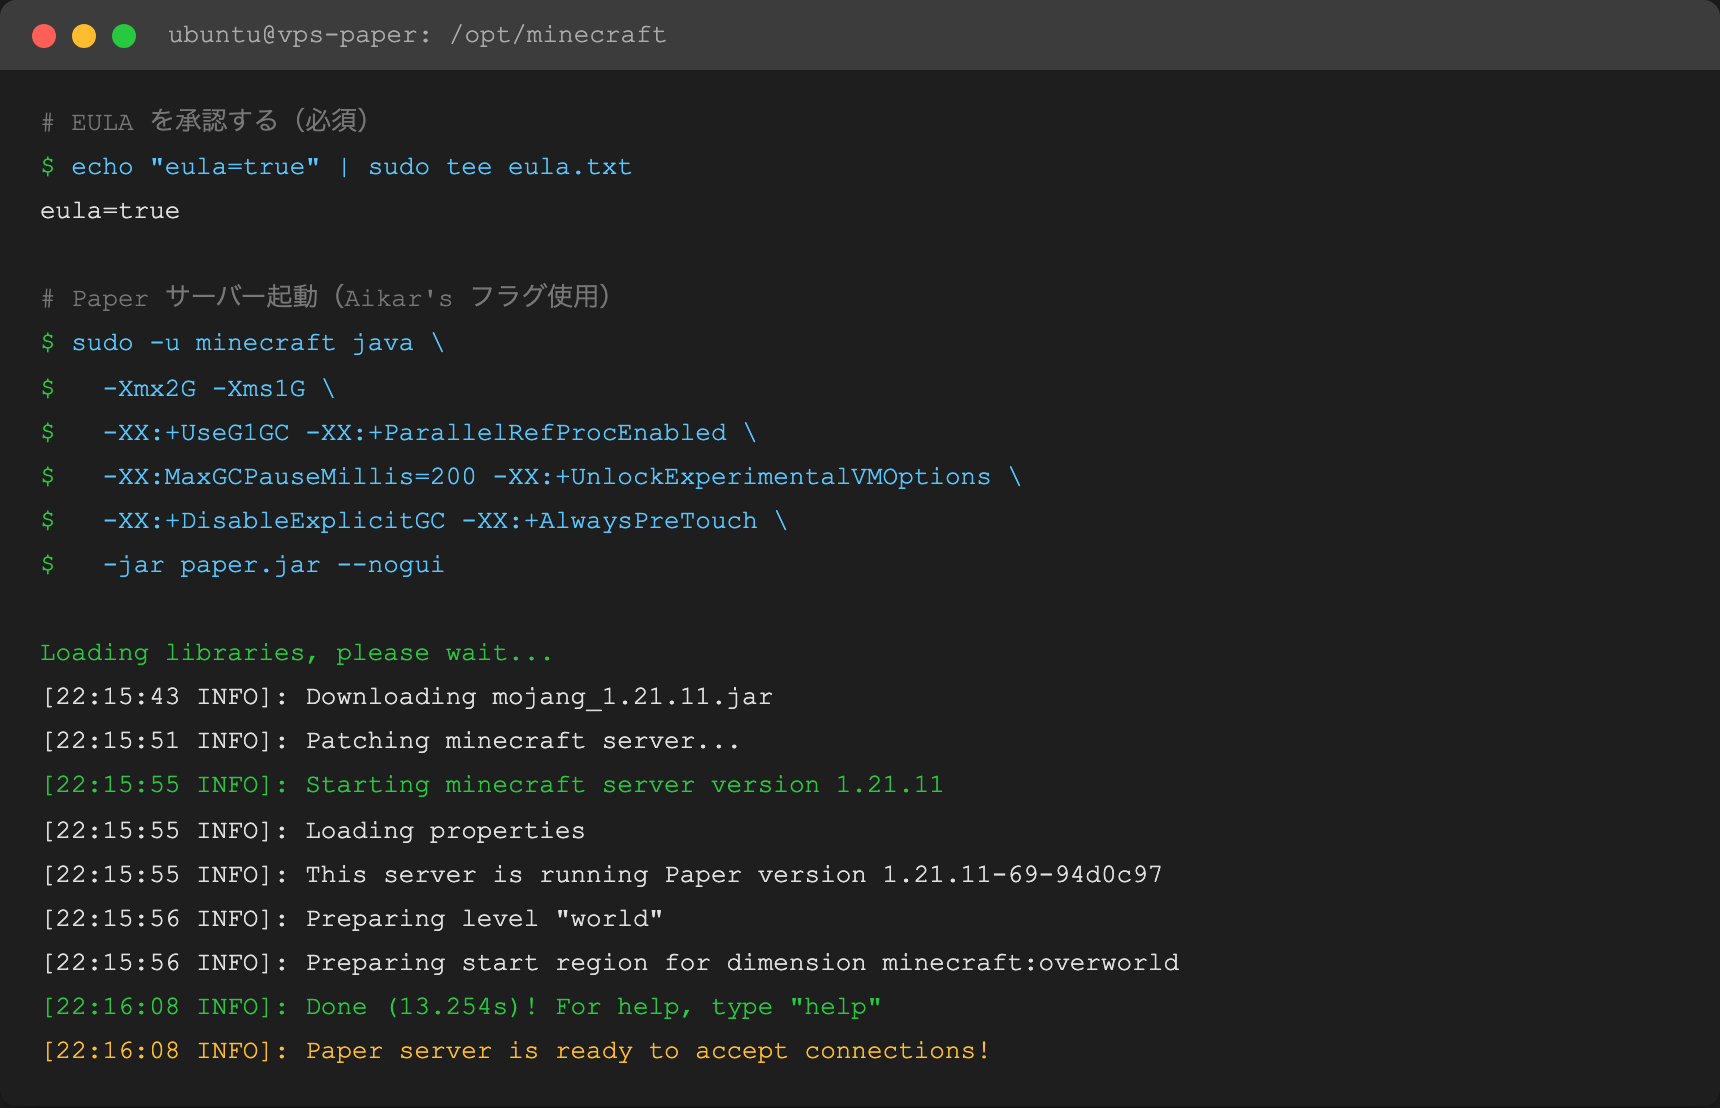Click "paper.jar" in the -jar argument
1720x1108 pixels.
[250, 565]
